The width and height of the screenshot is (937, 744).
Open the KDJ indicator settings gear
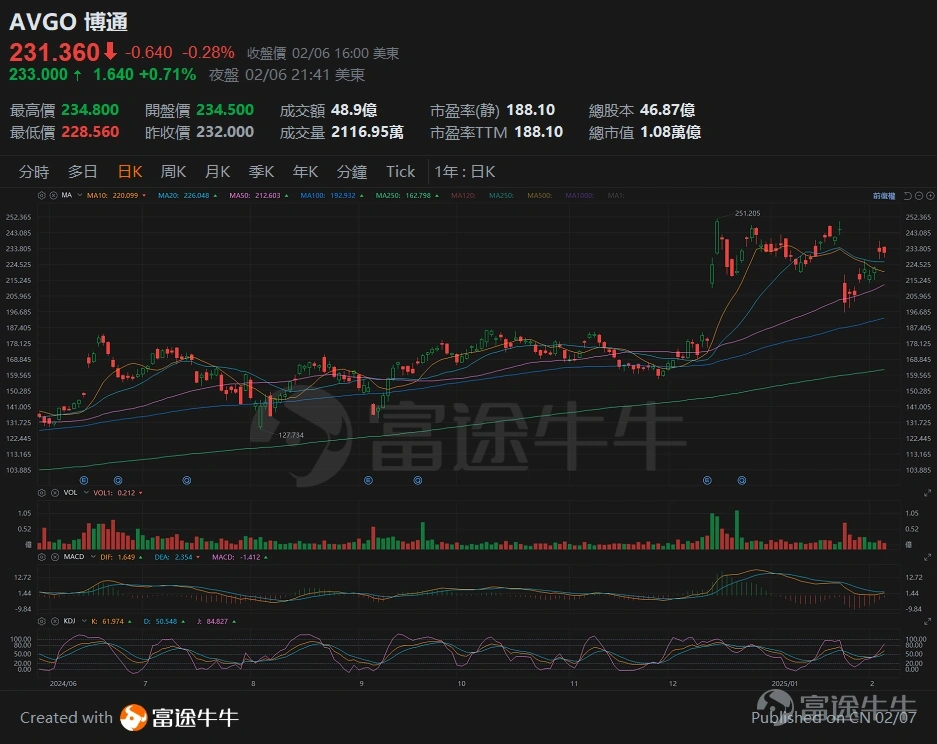coord(42,621)
